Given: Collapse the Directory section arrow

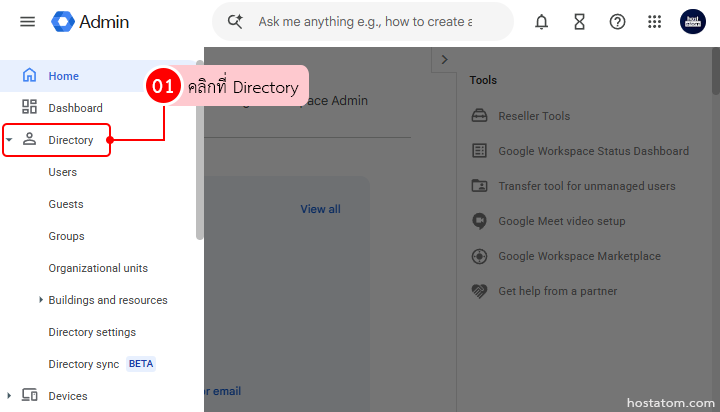Looking at the screenshot, I should (9, 140).
